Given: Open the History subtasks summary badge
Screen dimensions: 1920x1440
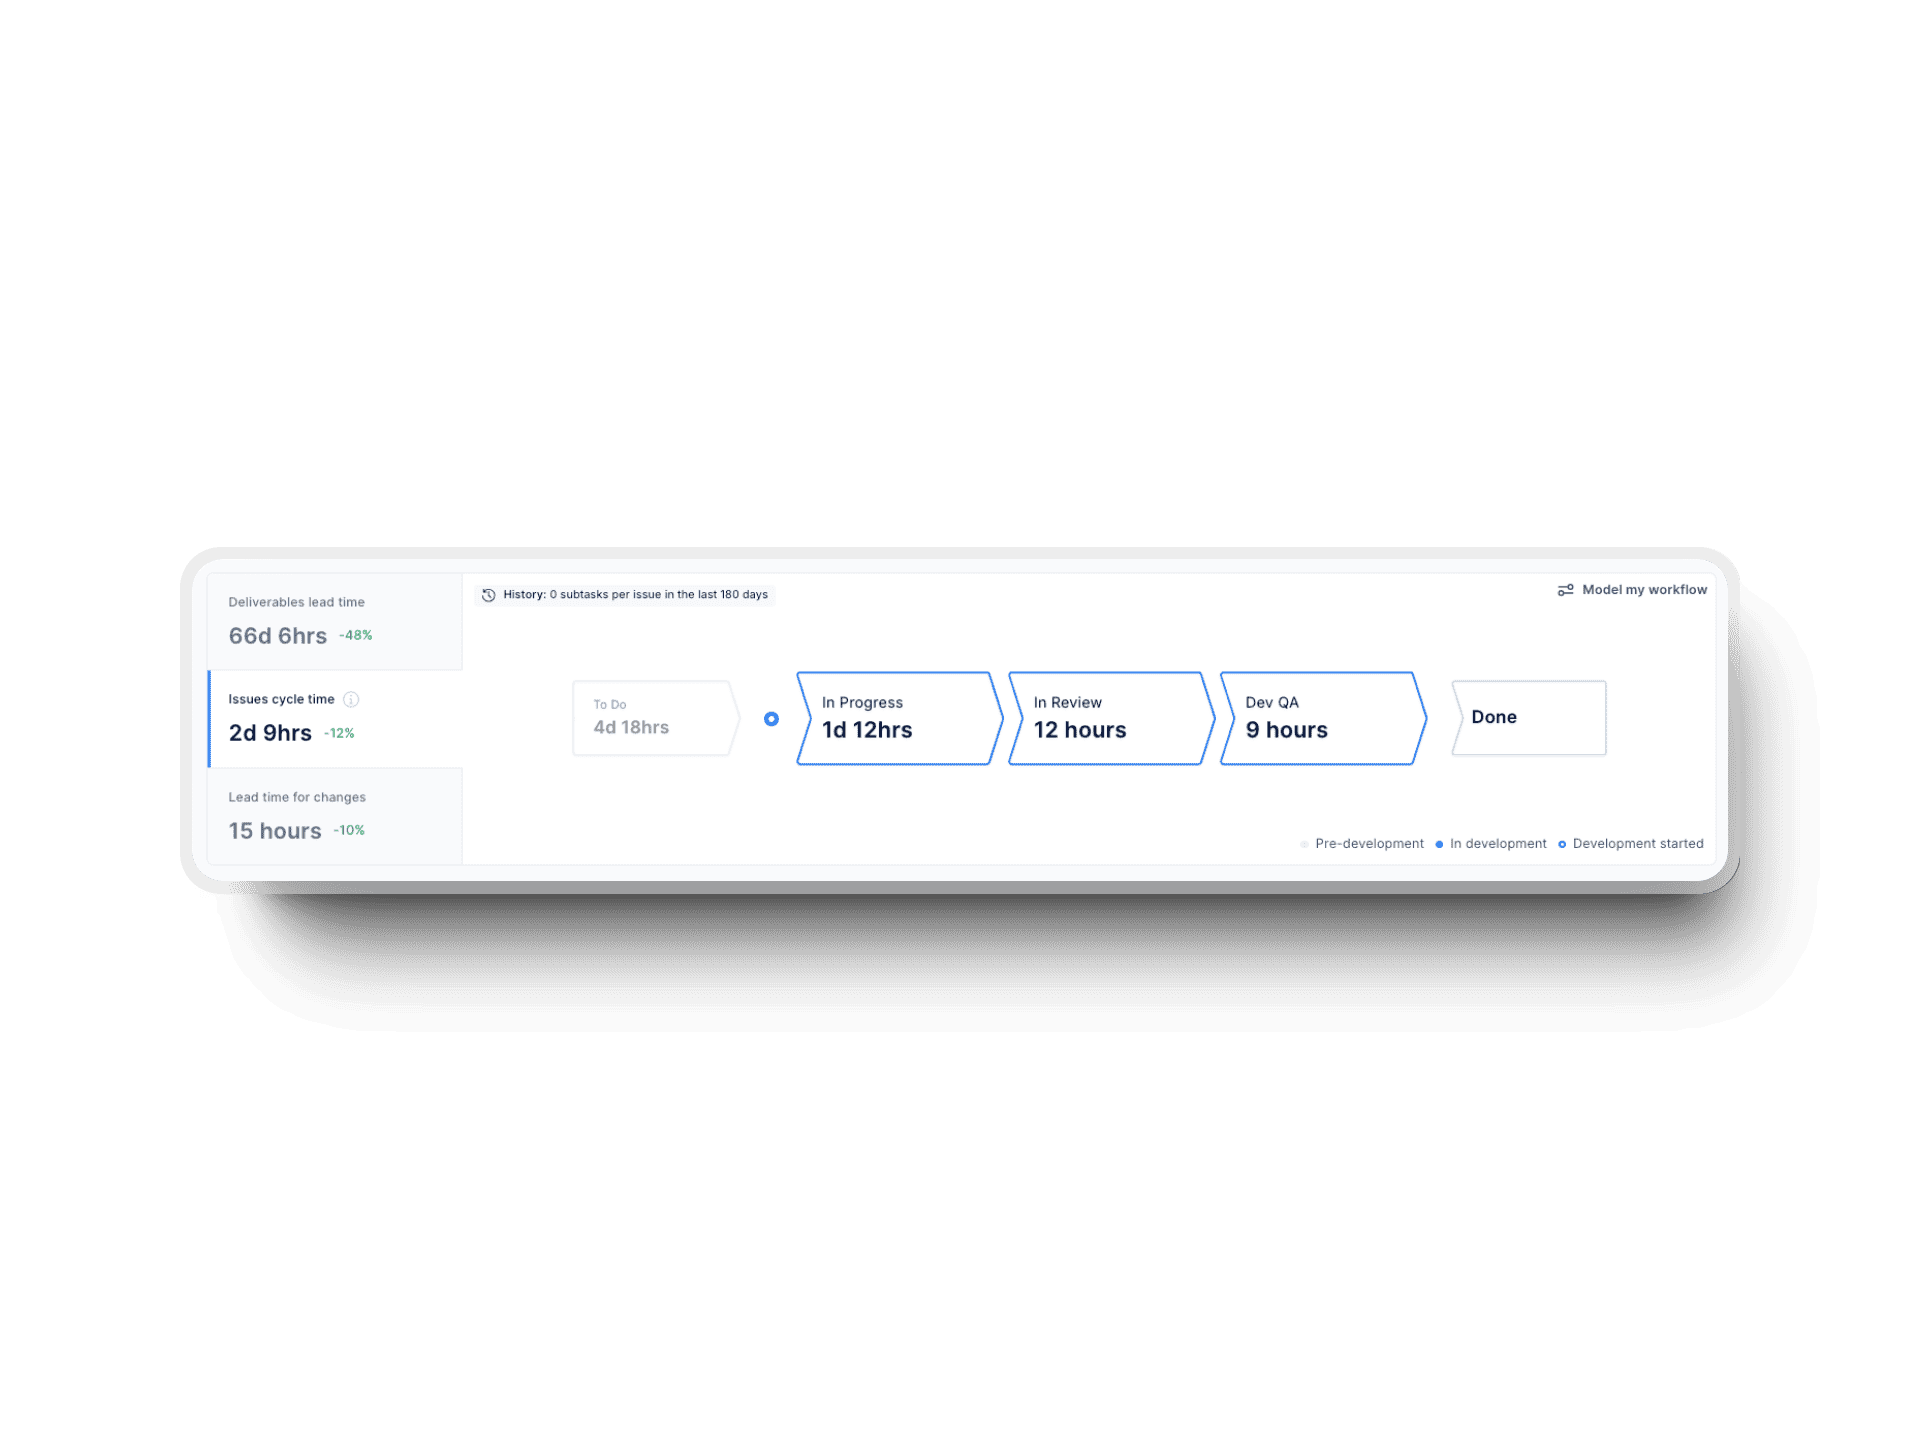Looking at the screenshot, I should (625, 594).
